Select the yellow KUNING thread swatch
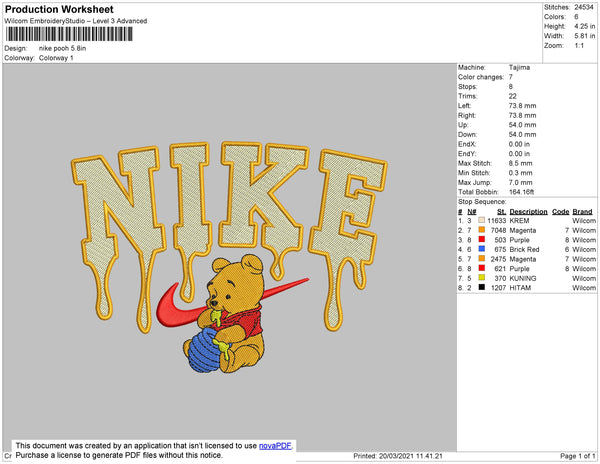The image size is (600, 464). point(480,278)
